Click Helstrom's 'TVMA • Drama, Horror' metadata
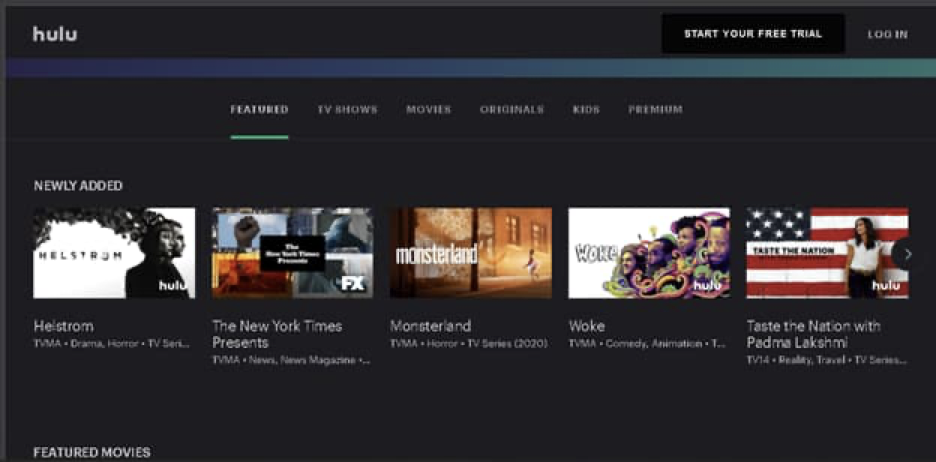The height and width of the screenshot is (462, 936). (112, 344)
